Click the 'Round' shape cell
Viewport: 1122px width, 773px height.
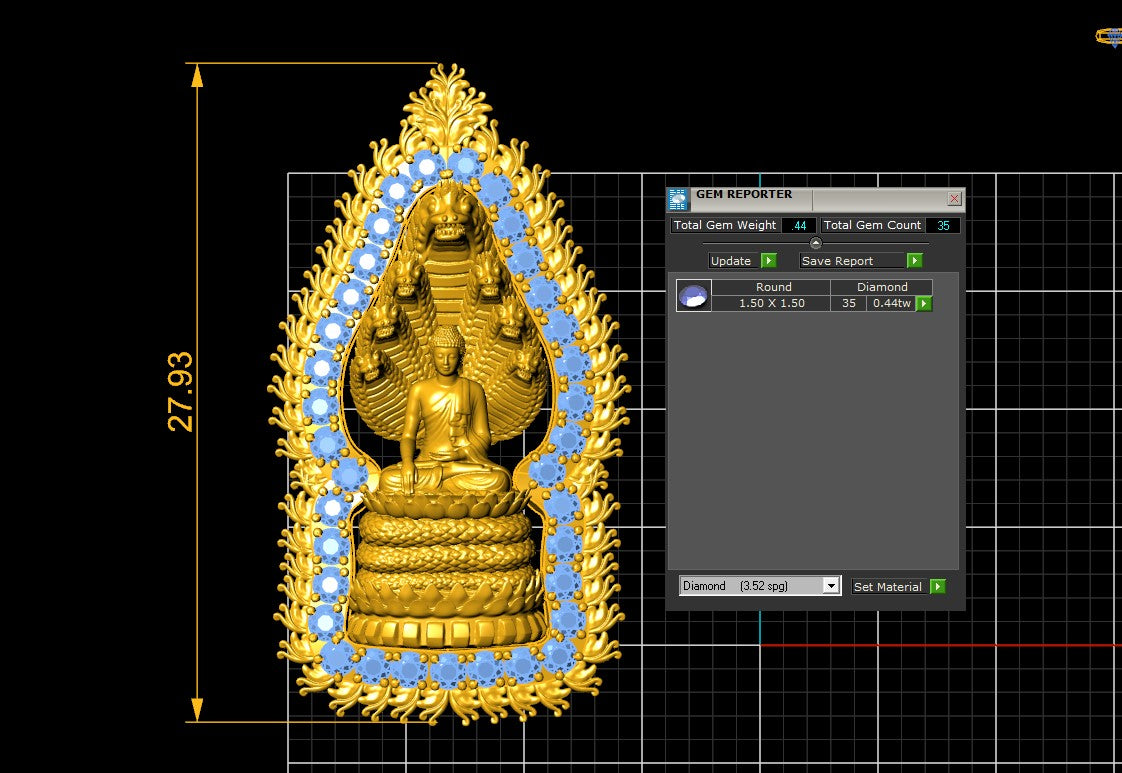coord(771,287)
